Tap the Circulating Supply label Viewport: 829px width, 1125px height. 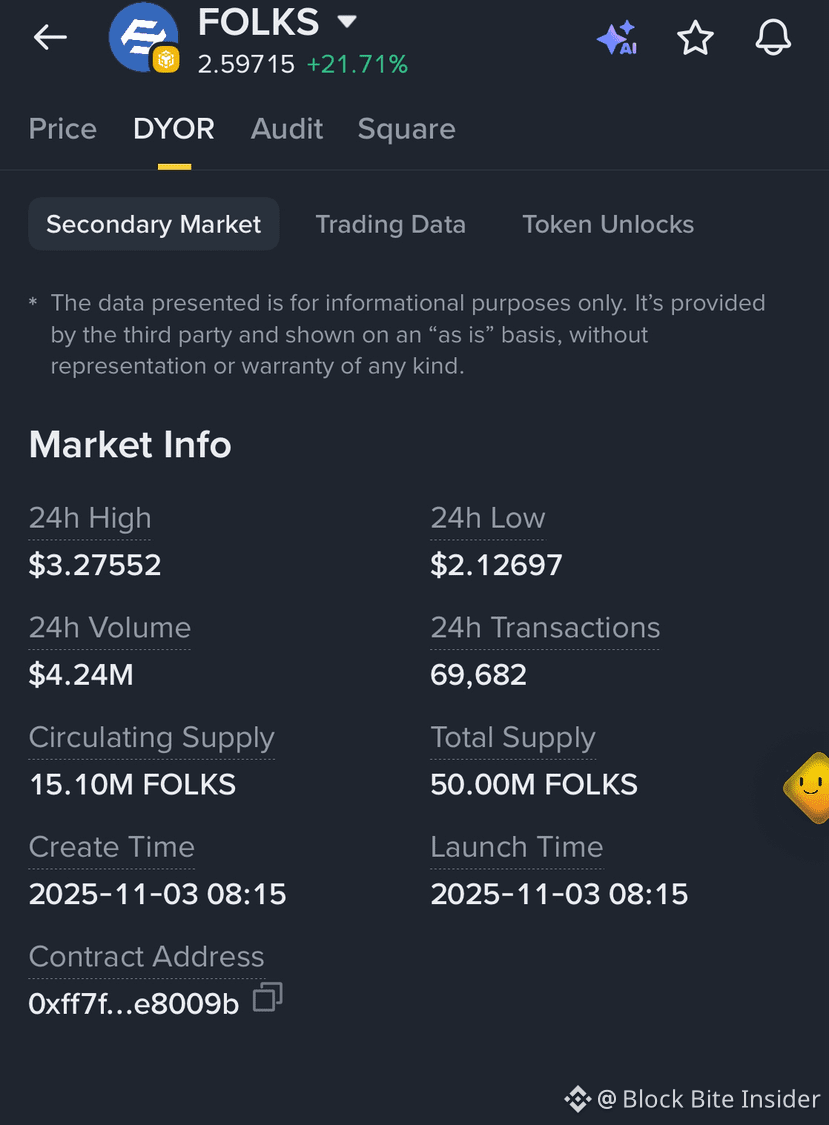[151, 738]
